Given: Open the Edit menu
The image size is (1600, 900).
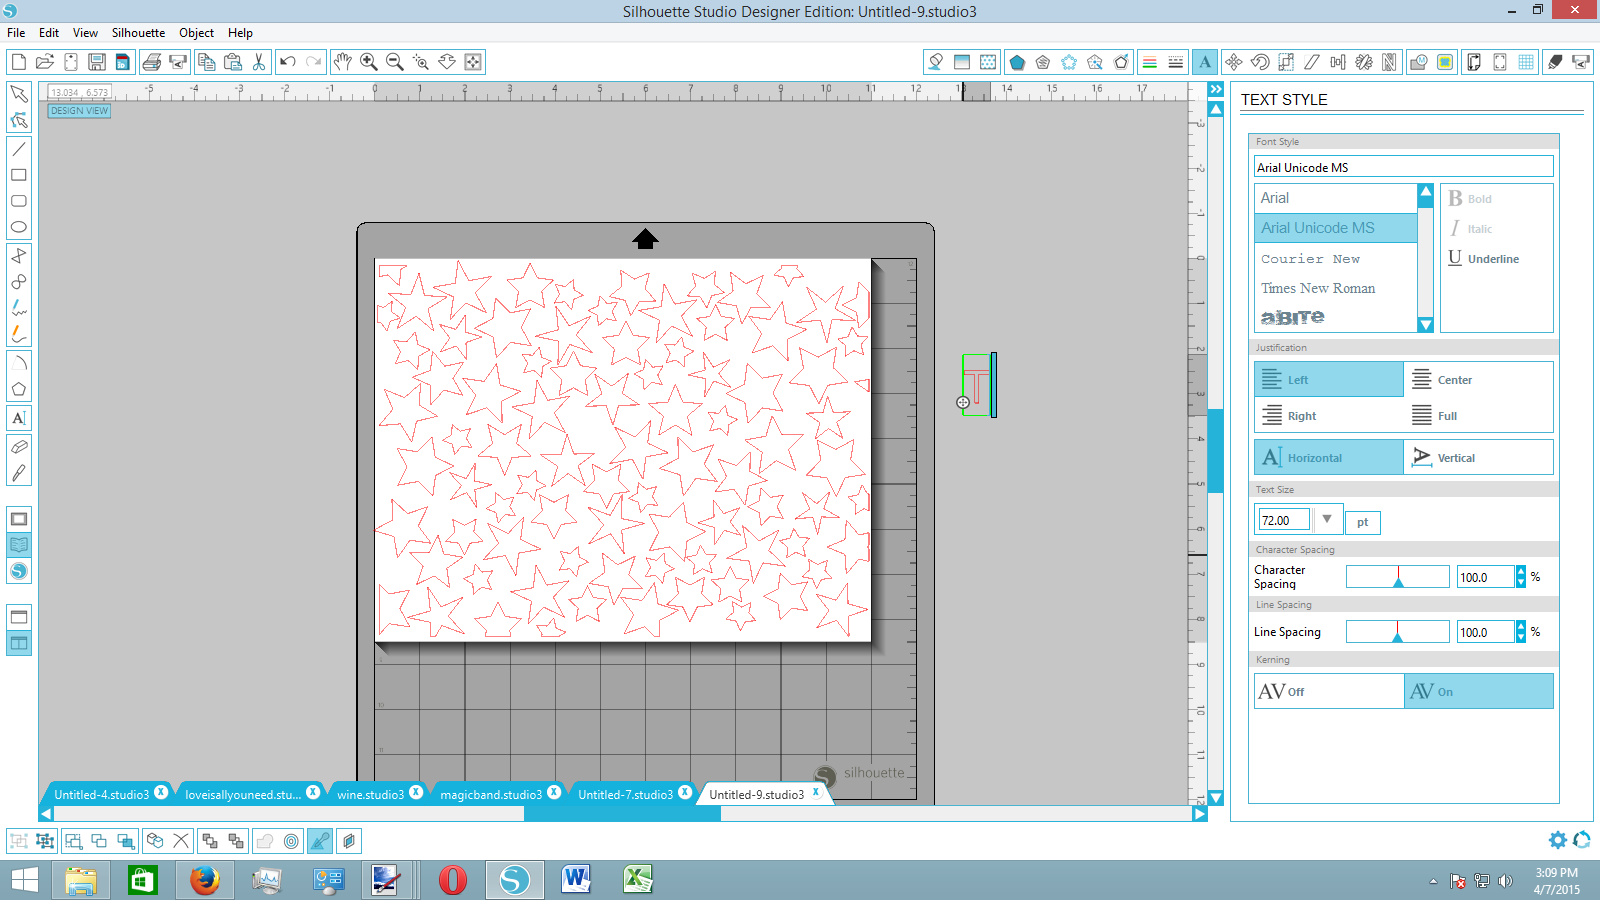Looking at the screenshot, I should tap(49, 33).
